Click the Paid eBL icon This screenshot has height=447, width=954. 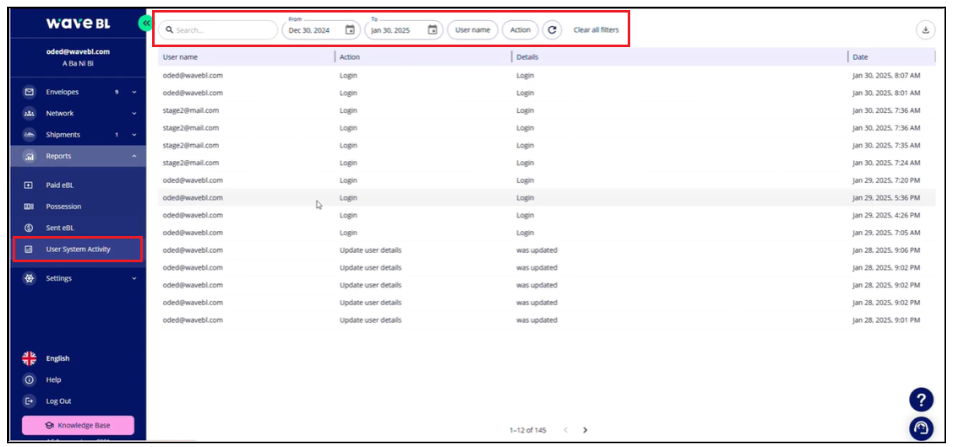coord(28,185)
